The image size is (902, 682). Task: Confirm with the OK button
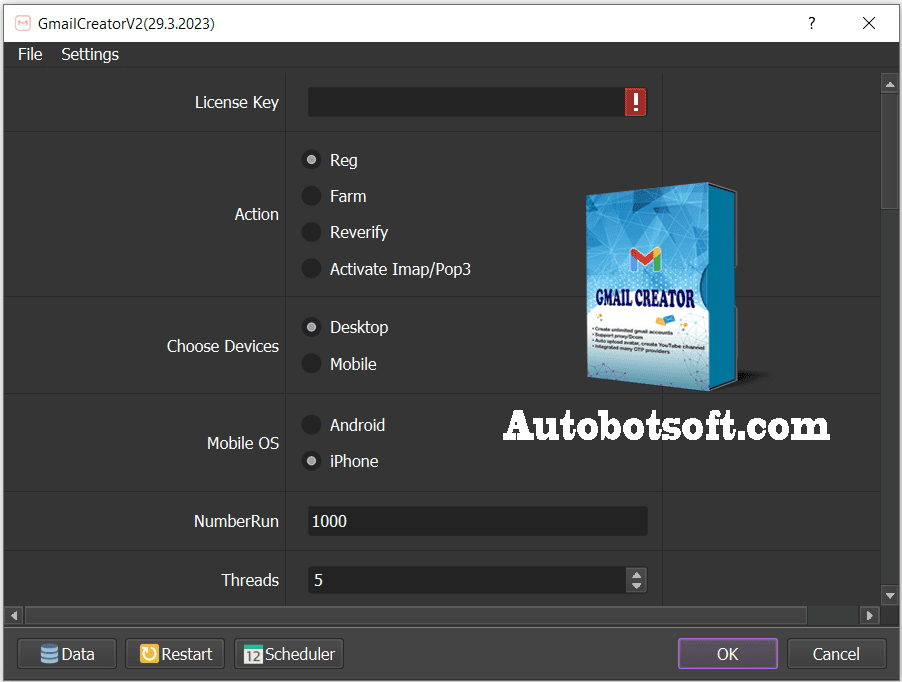pyautogui.click(x=728, y=654)
